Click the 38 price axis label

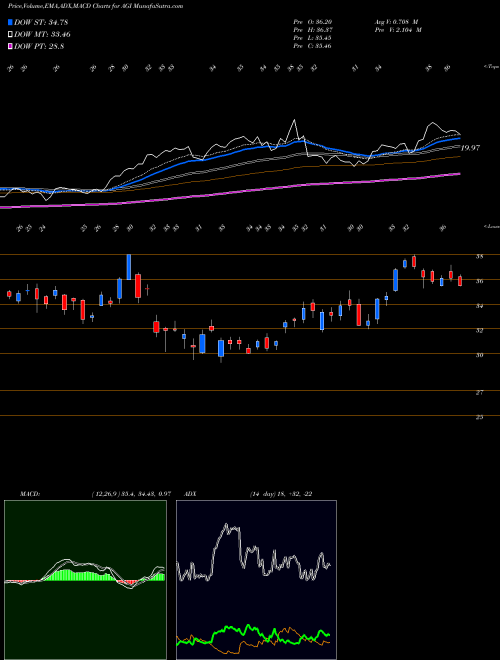(x=479, y=256)
